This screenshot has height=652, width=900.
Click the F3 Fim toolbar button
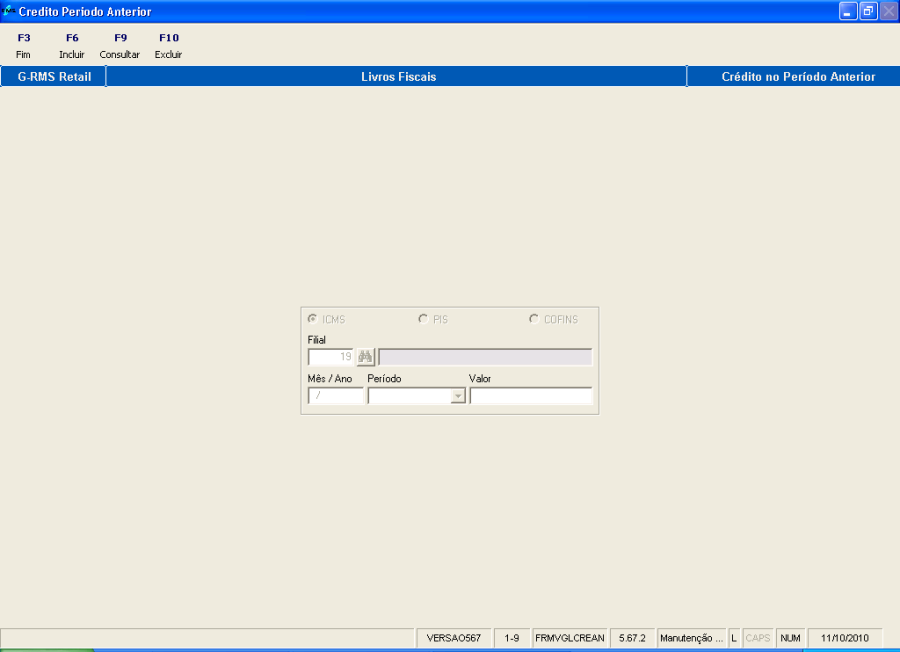click(x=24, y=46)
